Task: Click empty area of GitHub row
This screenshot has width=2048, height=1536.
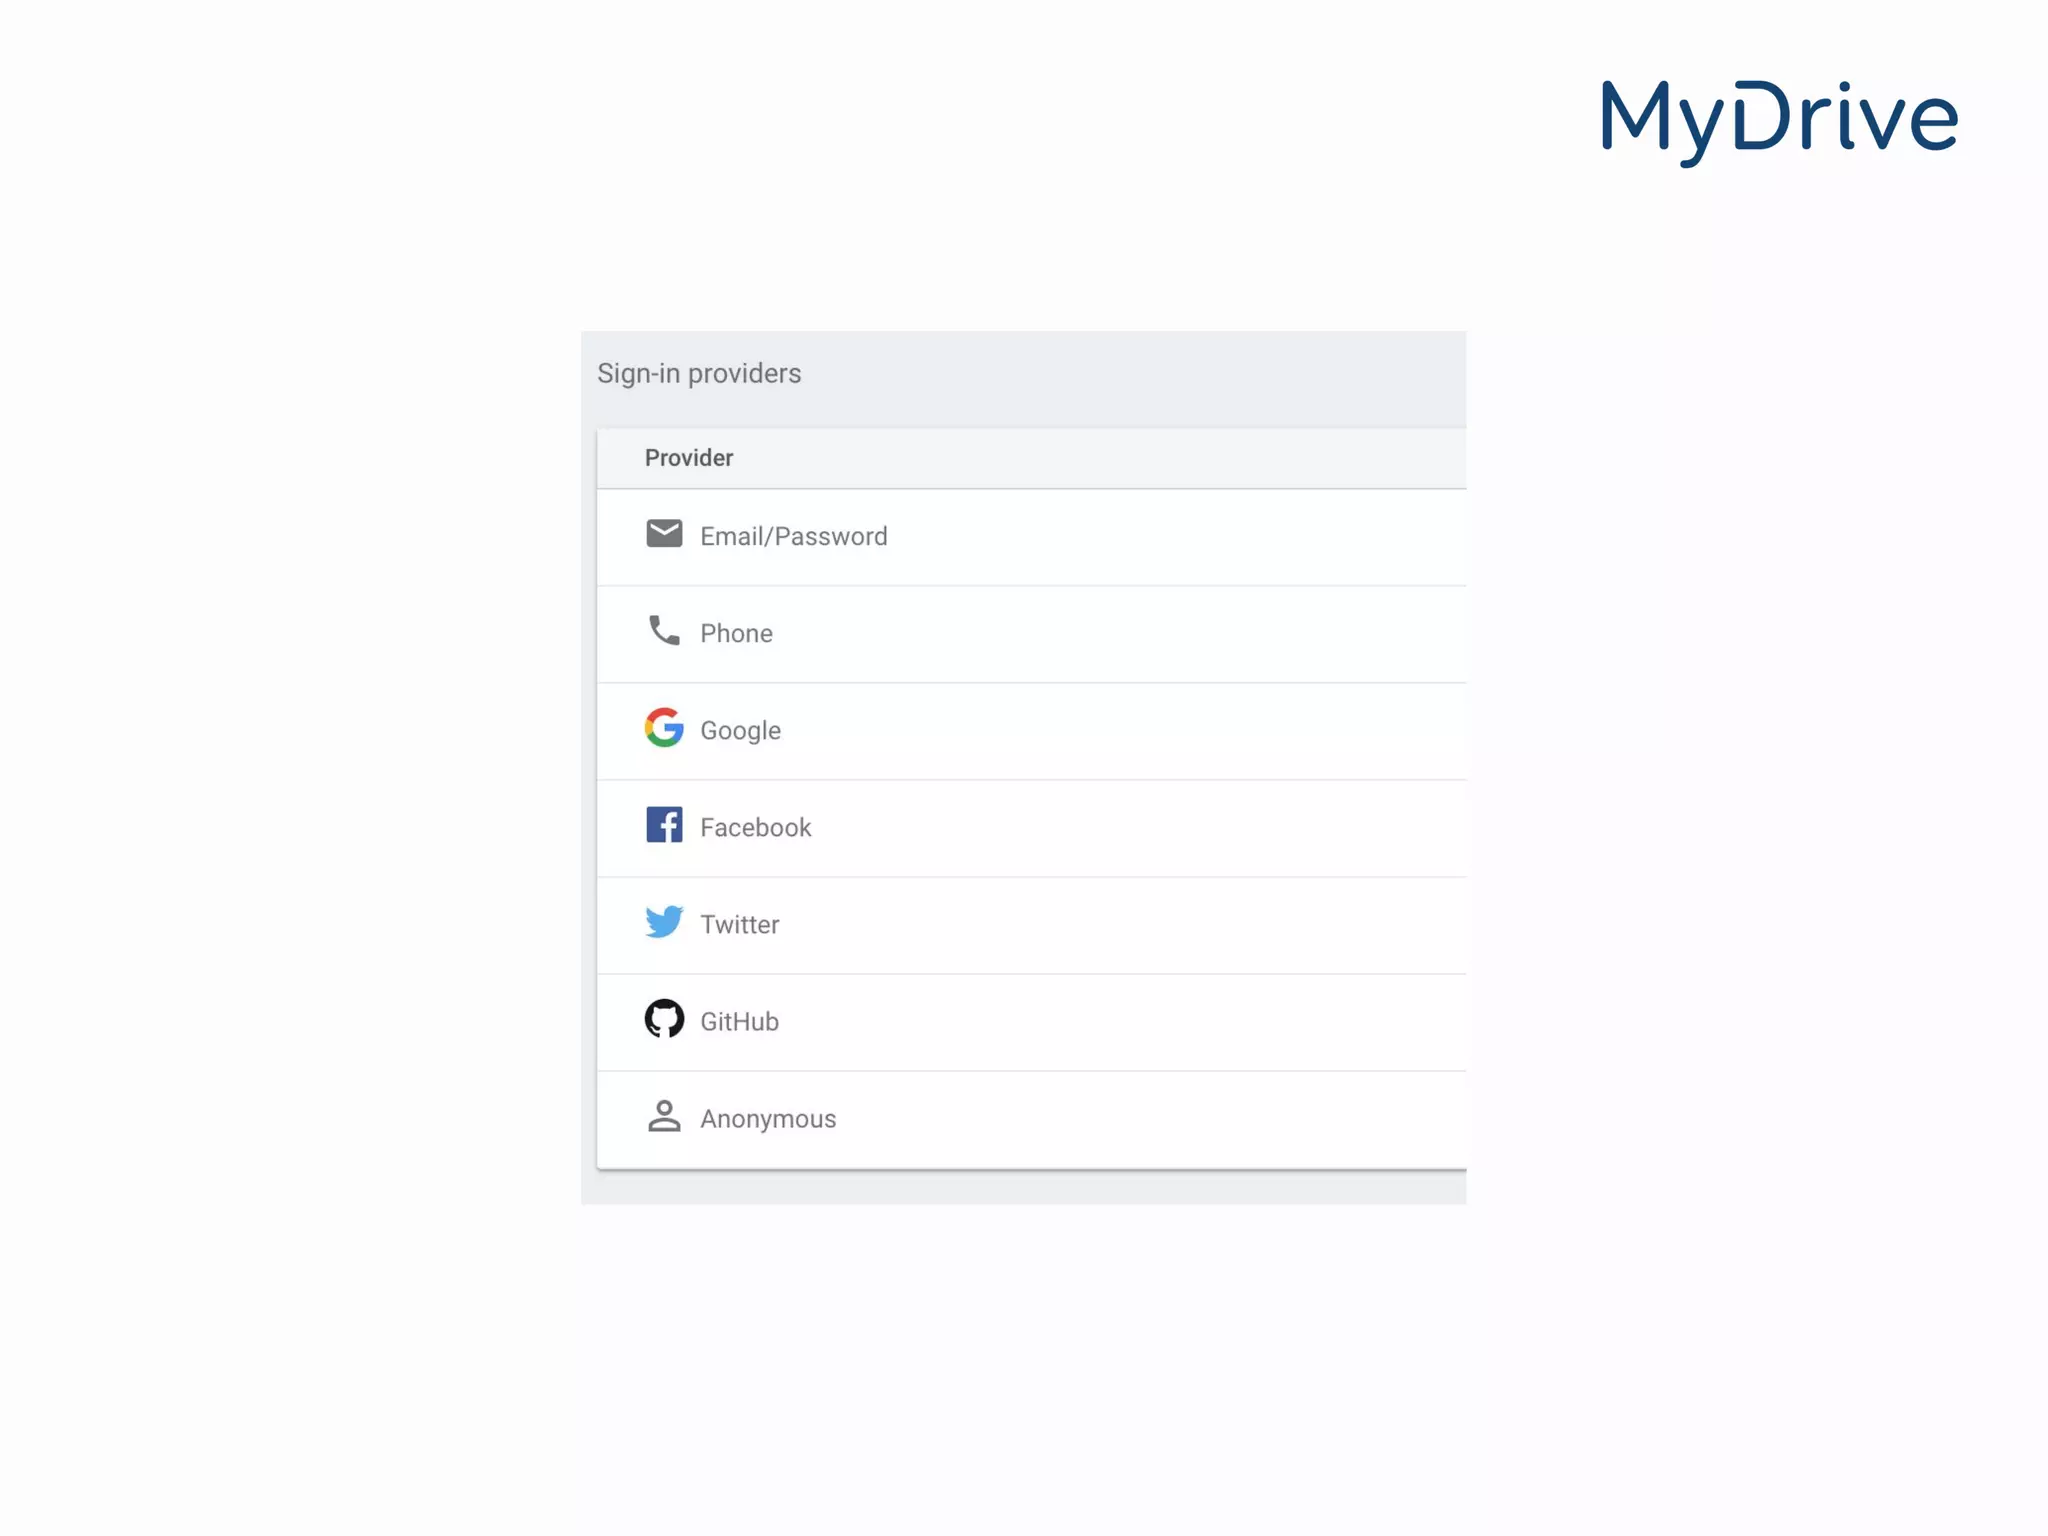Action: click(x=1150, y=1022)
